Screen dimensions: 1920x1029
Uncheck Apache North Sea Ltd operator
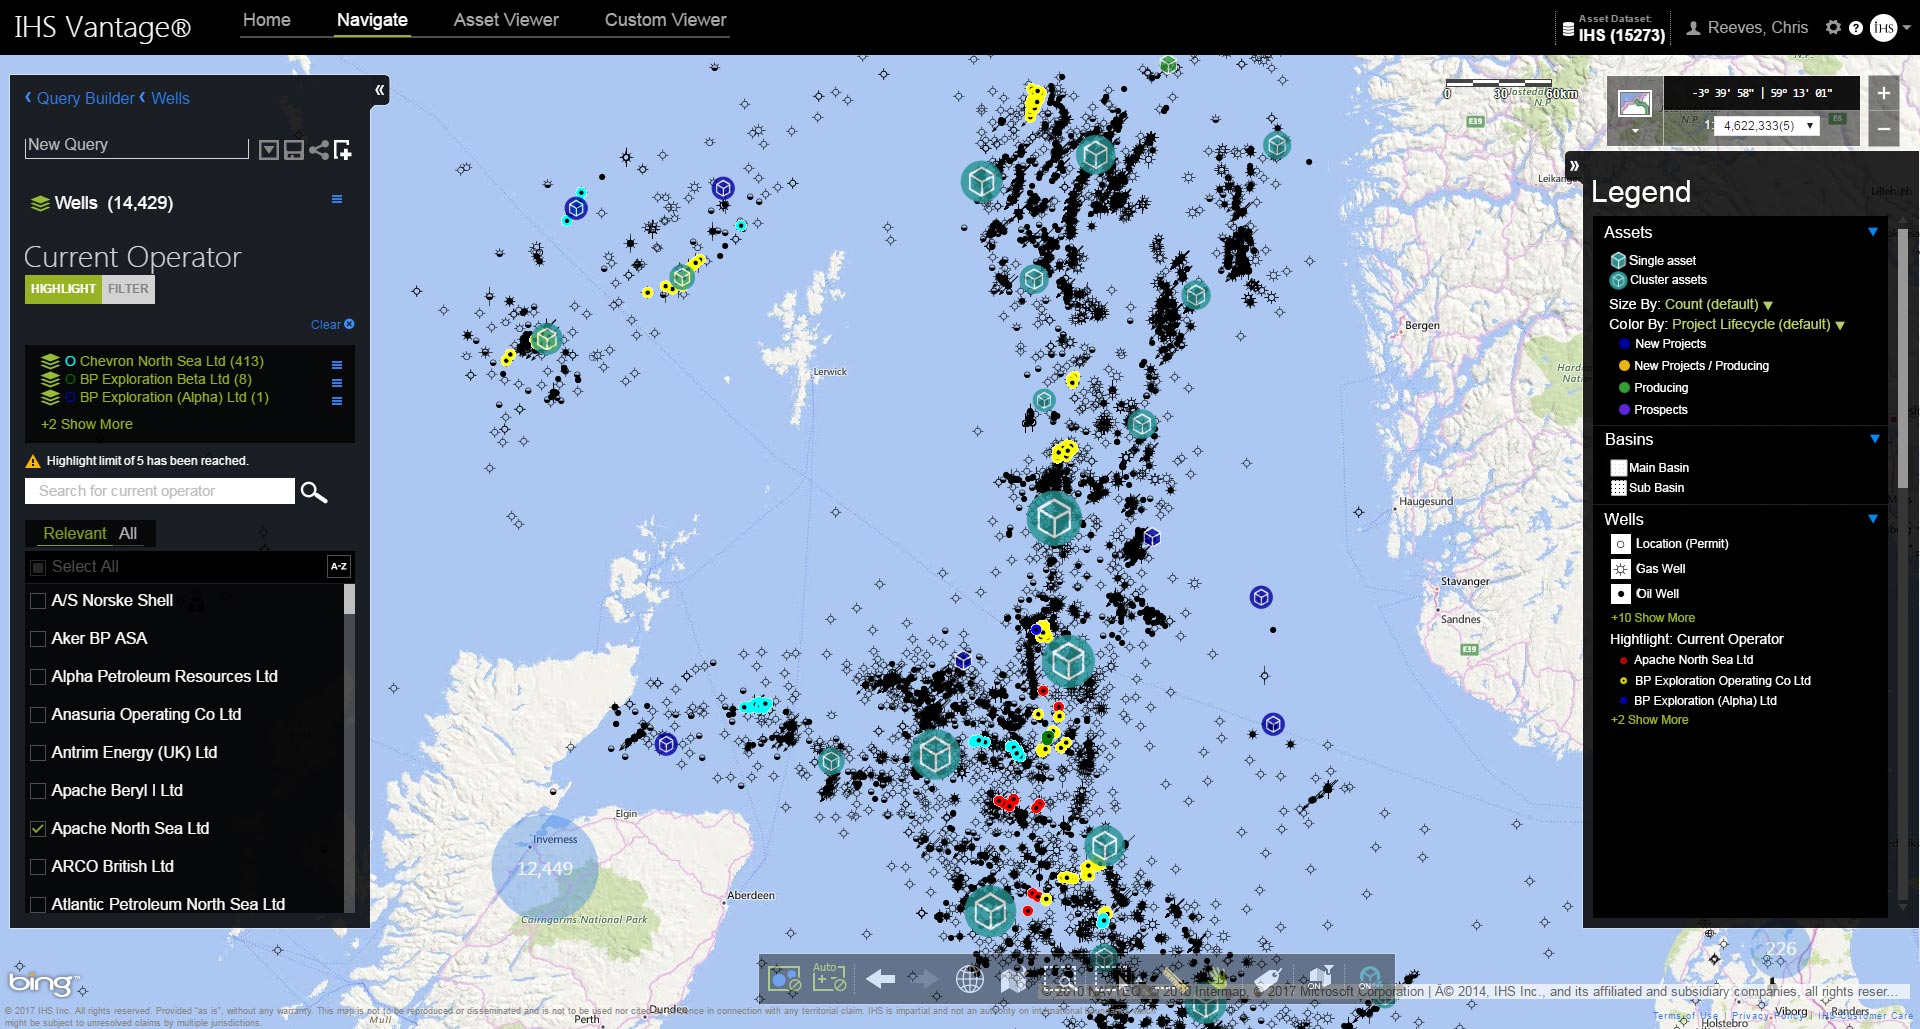(38, 829)
